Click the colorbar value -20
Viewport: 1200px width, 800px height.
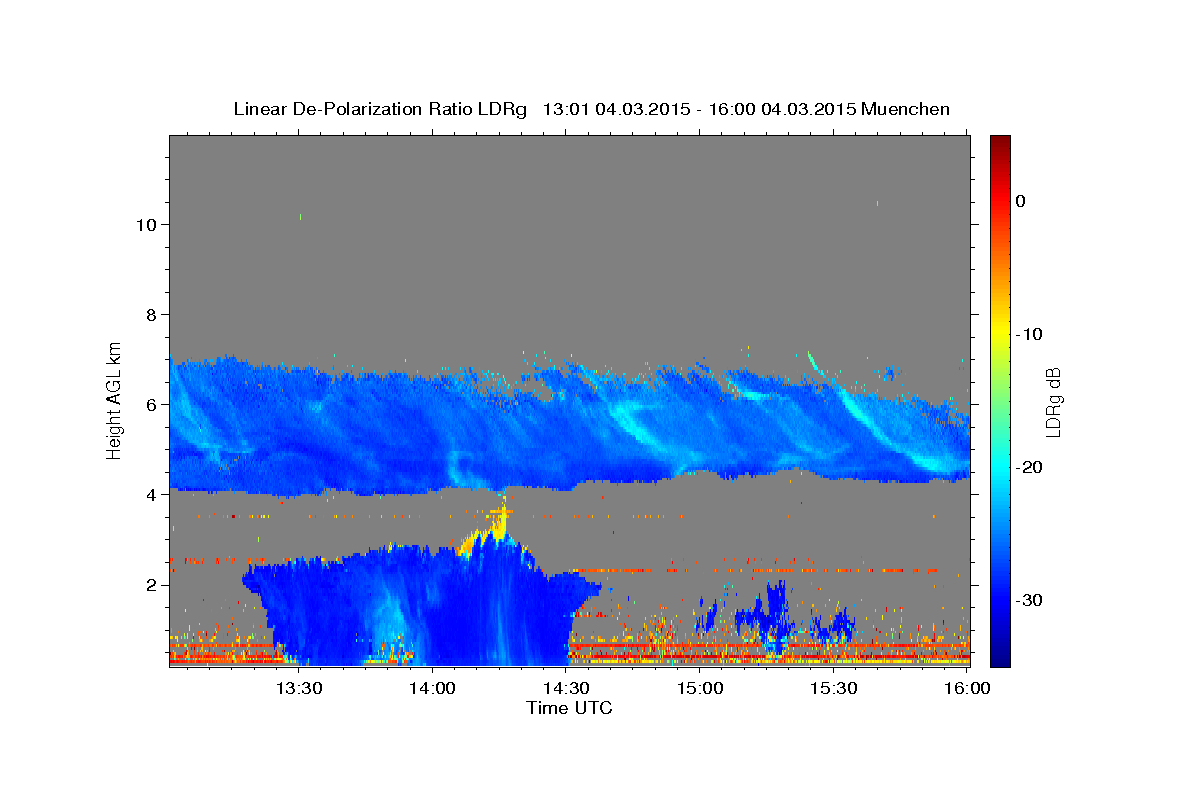pyautogui.click(x=1030, y=467)
